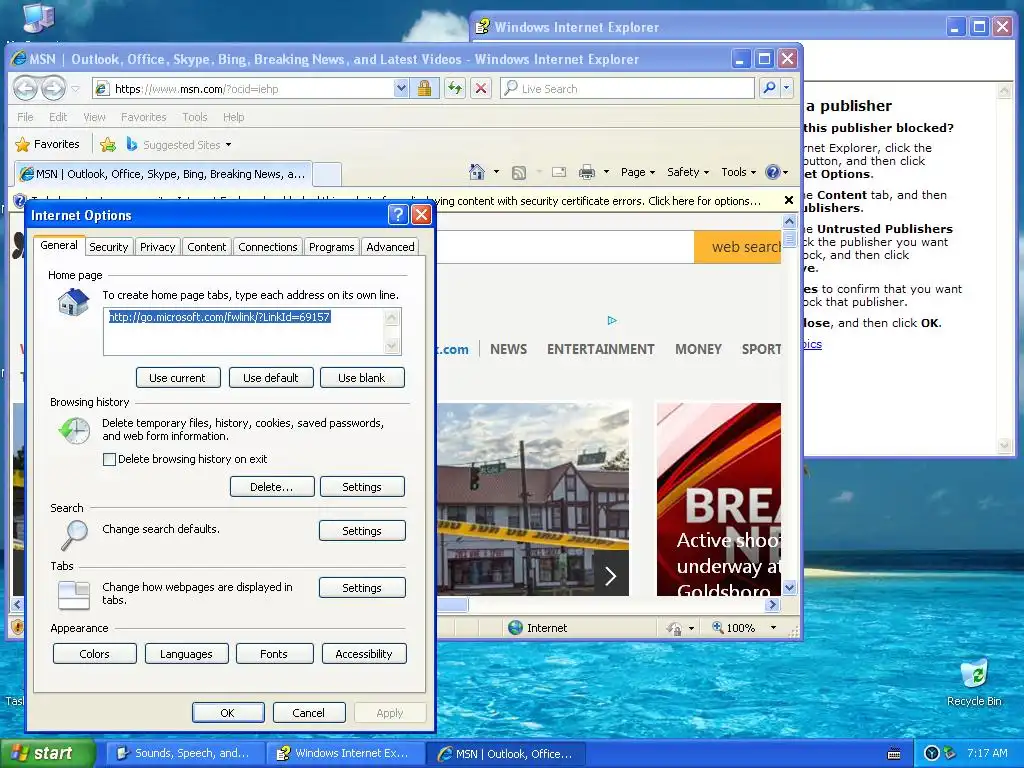1024x768 pixels.
Task: Click the Use current button
Action: coord(178,377)
